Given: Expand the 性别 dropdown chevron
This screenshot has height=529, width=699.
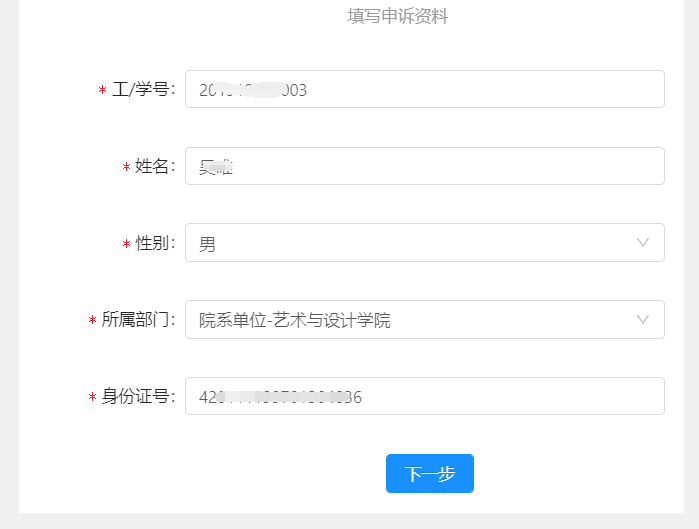Looking at the screenshot, I should [643, 243].
